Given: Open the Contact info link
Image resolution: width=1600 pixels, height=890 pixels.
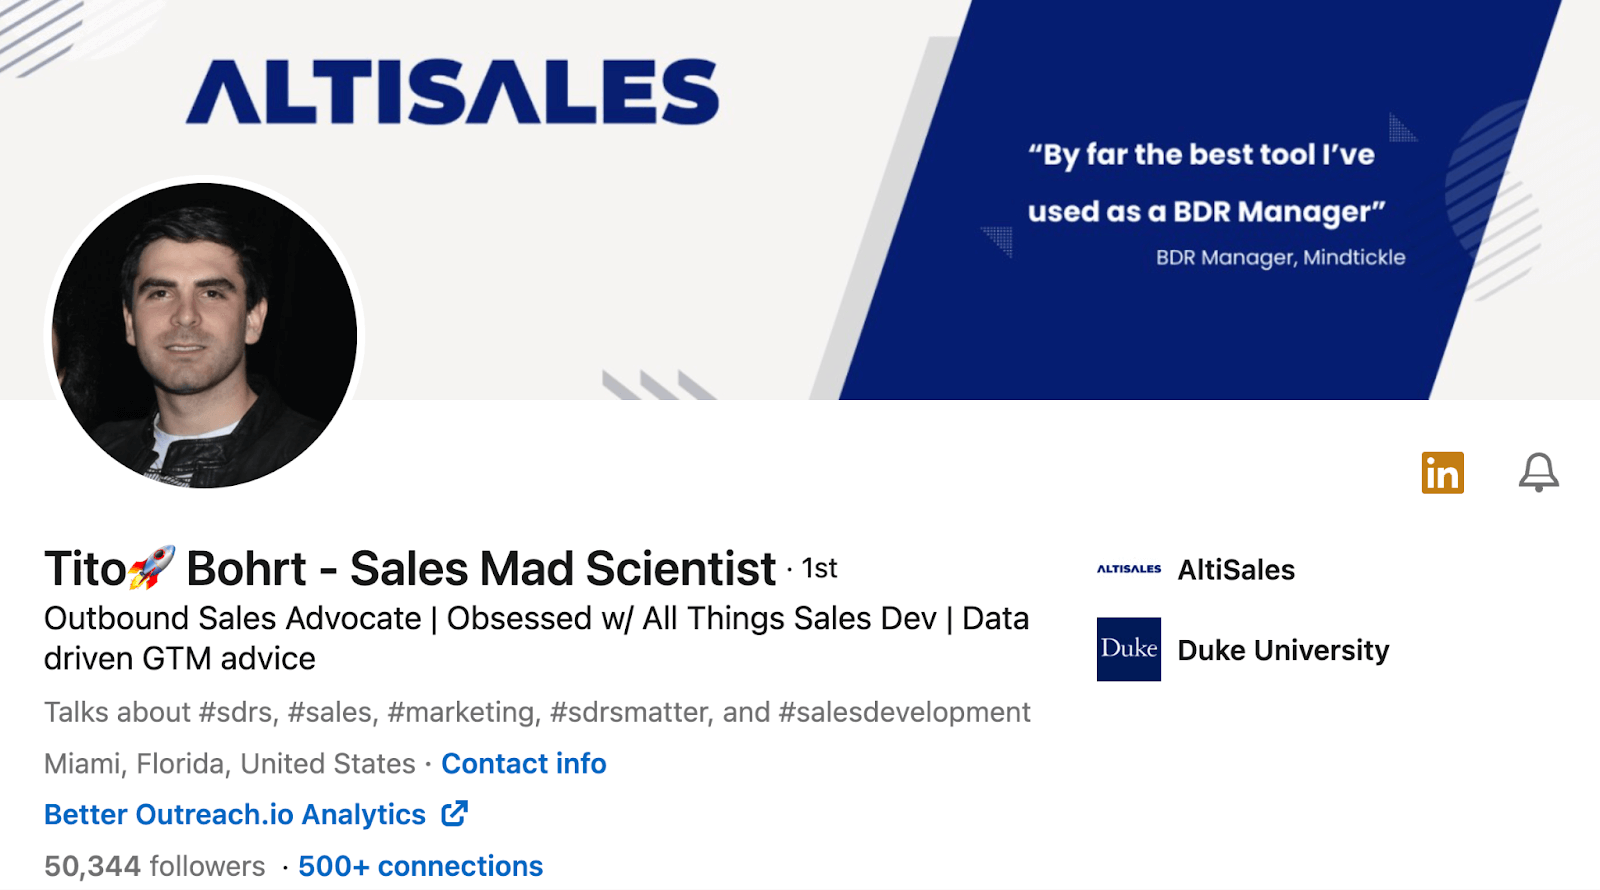Looking at the screenshot, I should pyautogui.click(x=524, y=764).
